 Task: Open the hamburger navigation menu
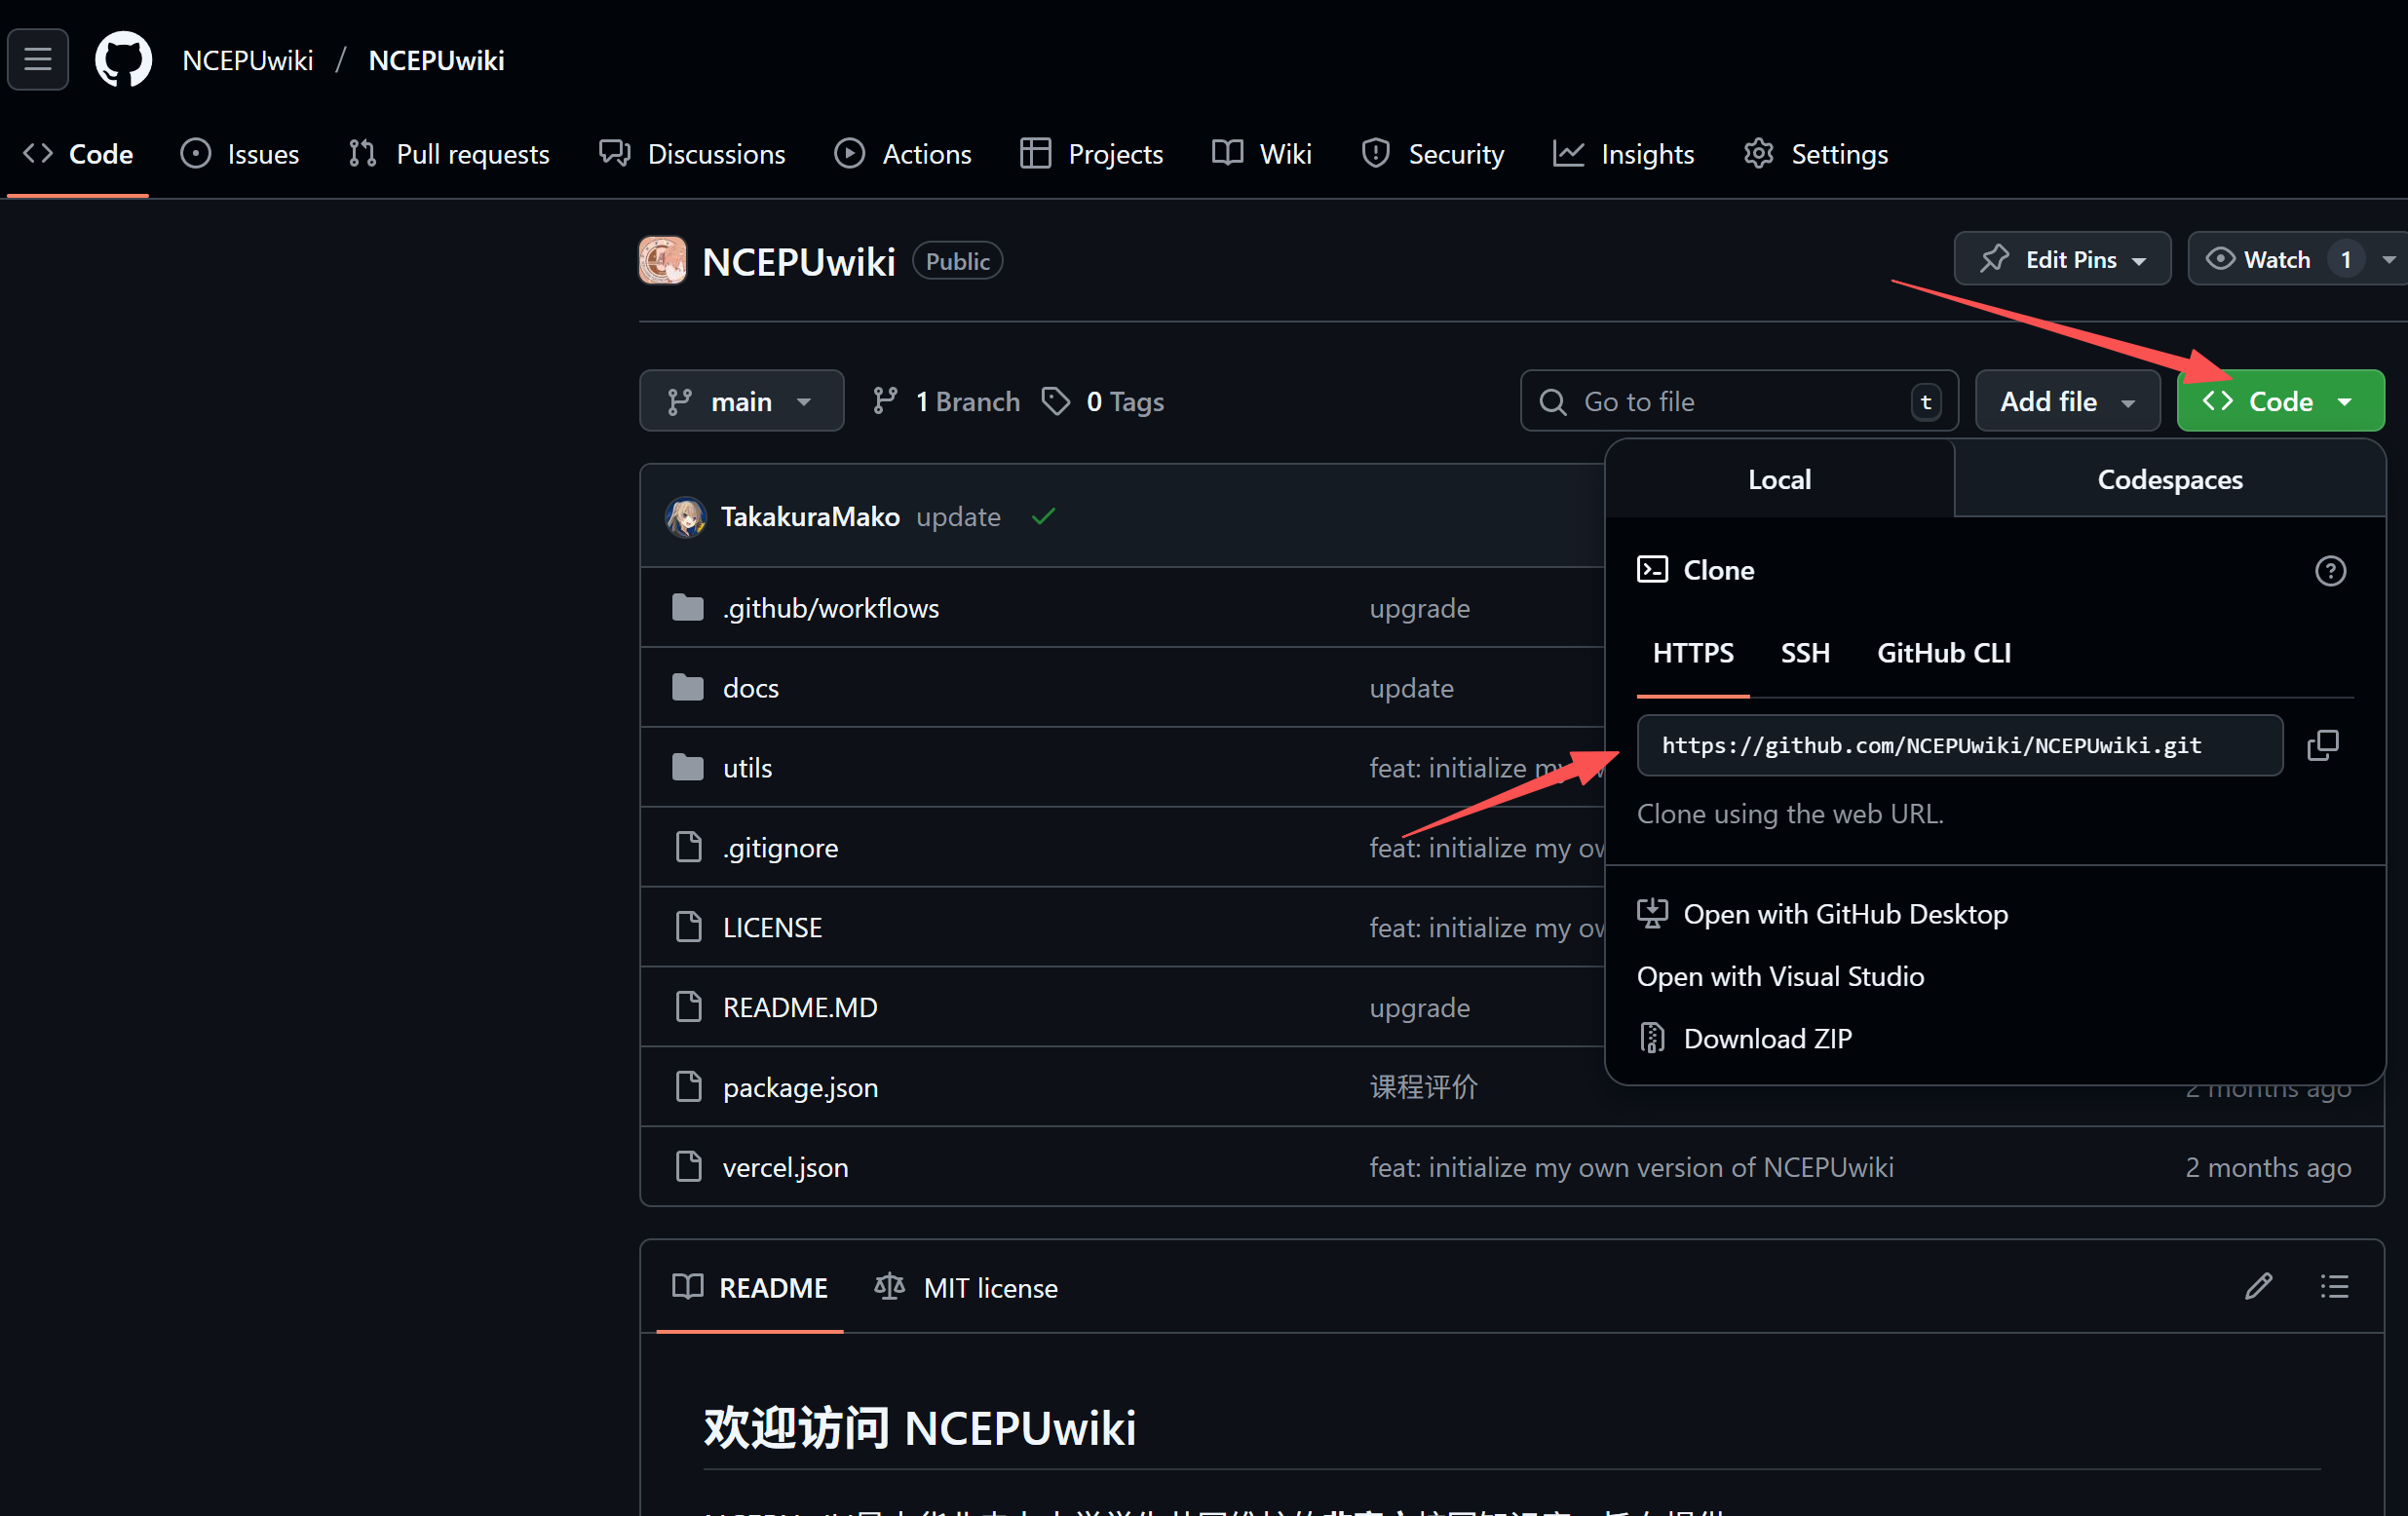[38, 60]
